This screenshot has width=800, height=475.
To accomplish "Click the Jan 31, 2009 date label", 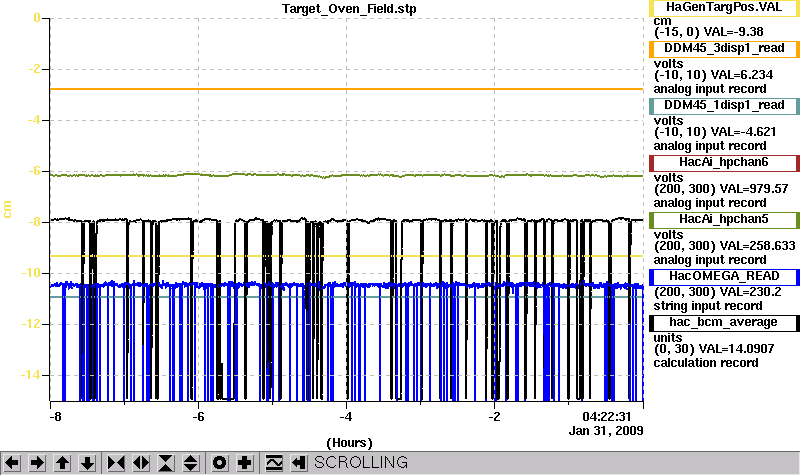I will 606,431.
